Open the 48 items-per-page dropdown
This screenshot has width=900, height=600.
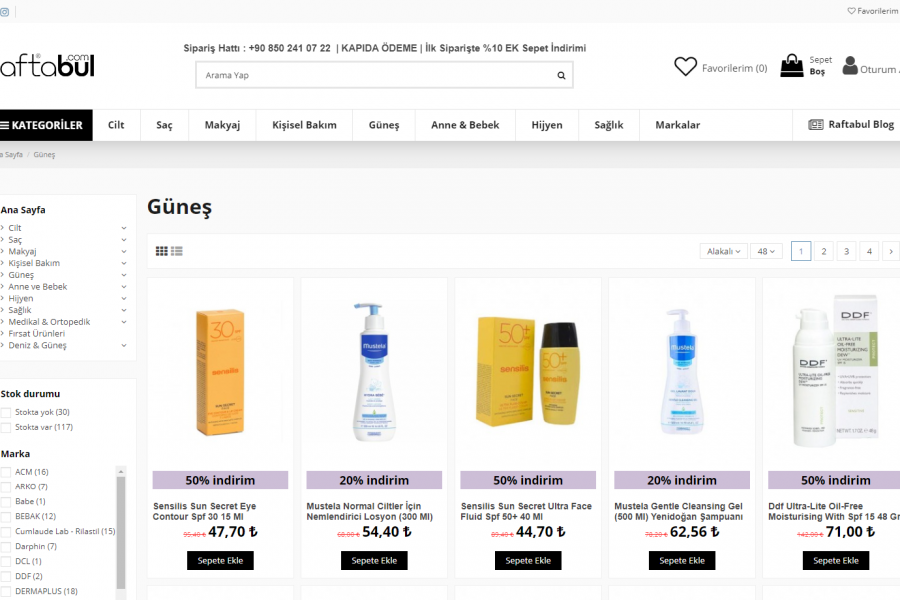tap(768, 251)
